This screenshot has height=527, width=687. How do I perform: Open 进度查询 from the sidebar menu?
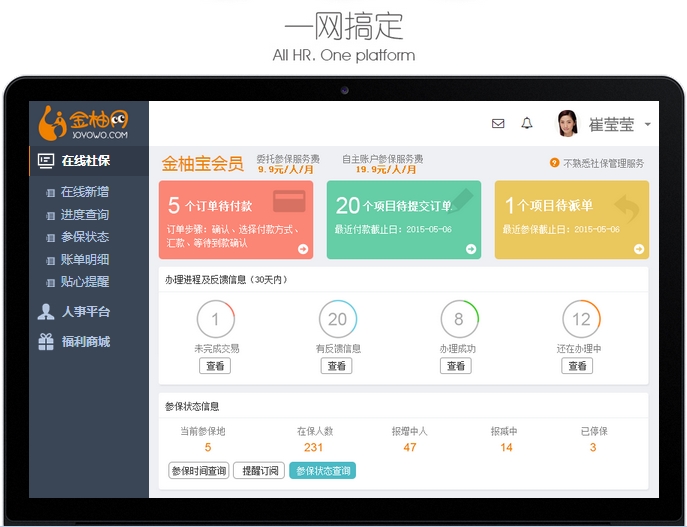point(85,215)
